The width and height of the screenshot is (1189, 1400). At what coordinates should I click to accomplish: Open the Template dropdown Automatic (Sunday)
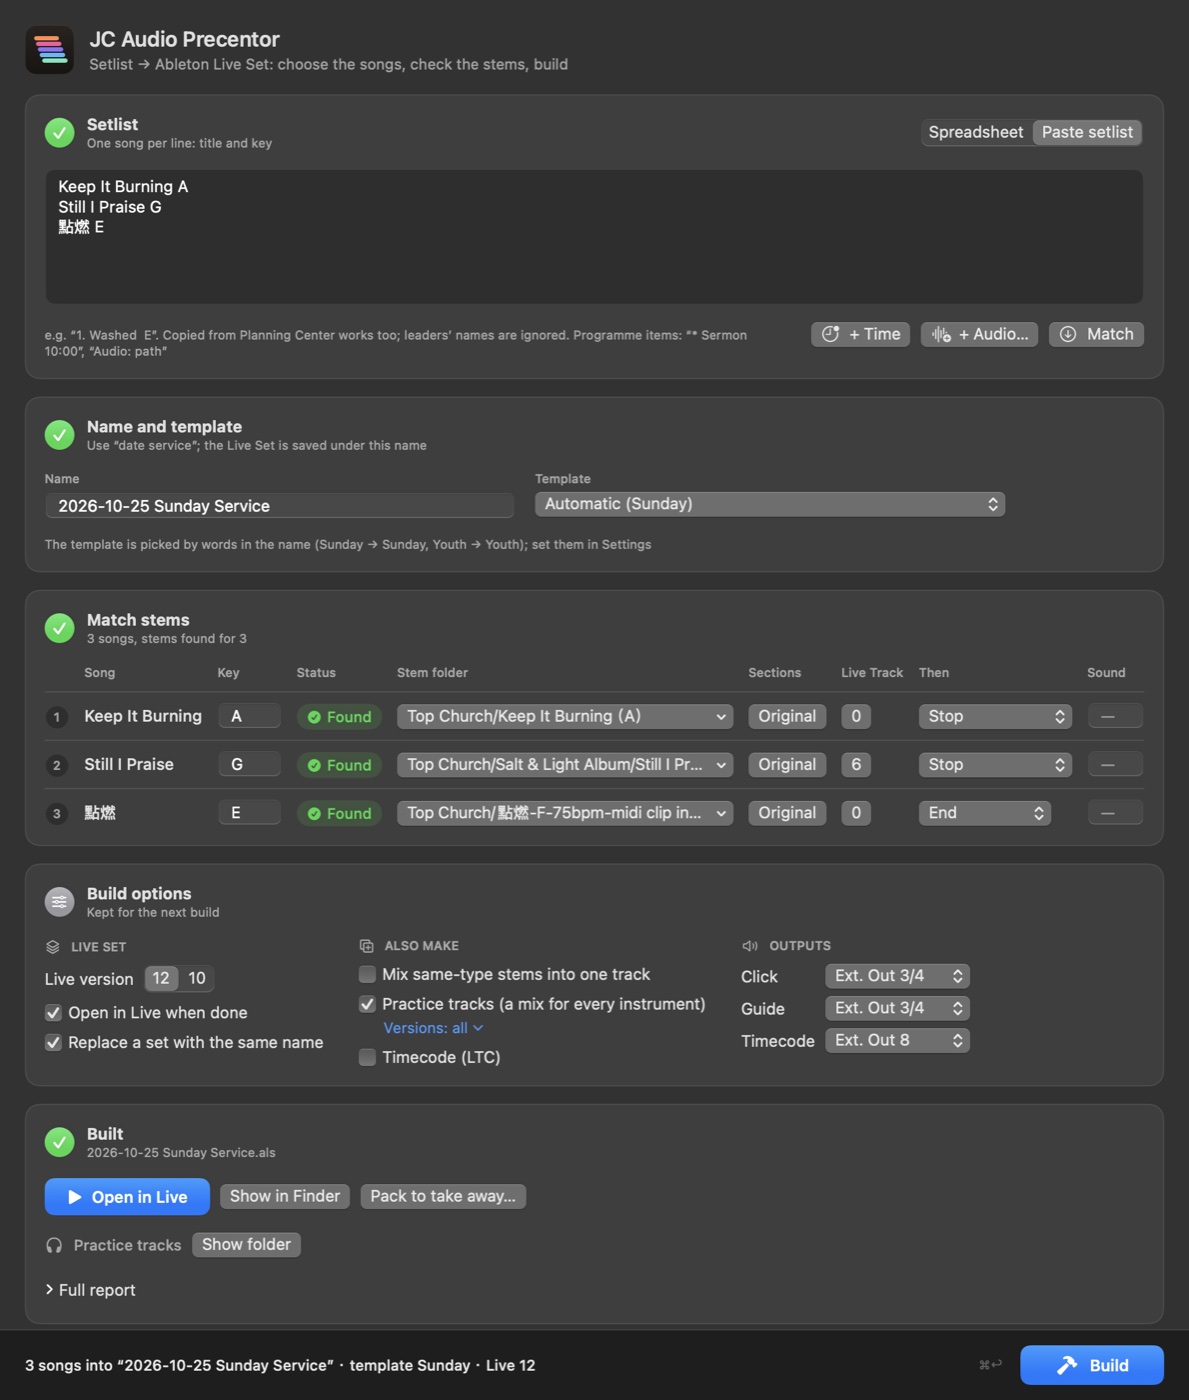tap(769, 504)
